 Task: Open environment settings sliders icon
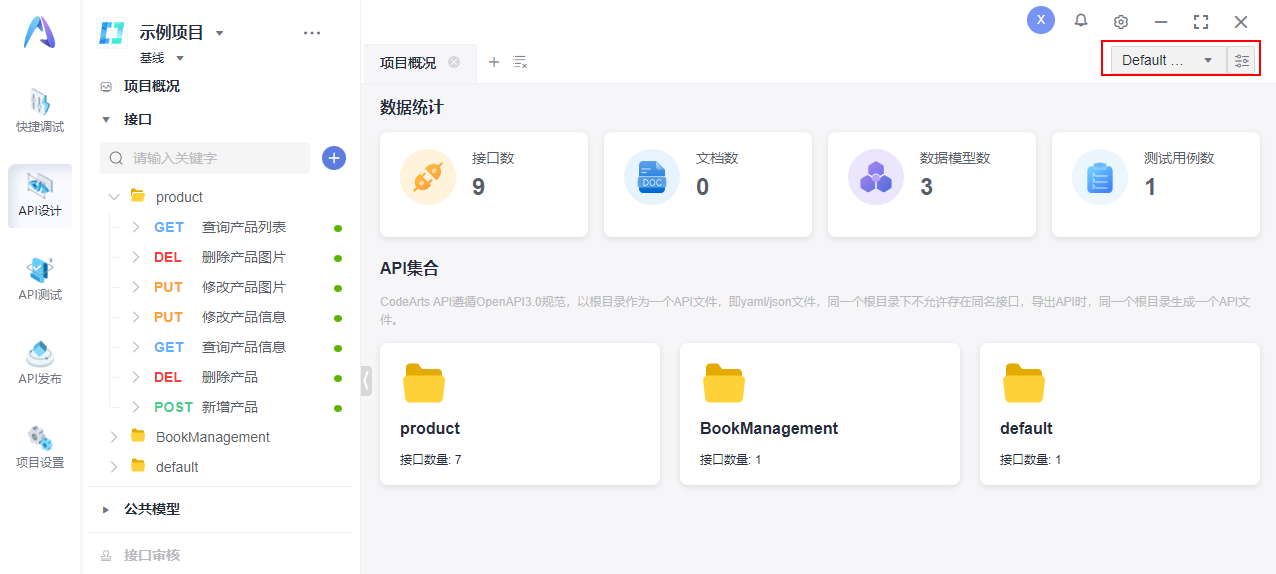tap(1242, 60)
